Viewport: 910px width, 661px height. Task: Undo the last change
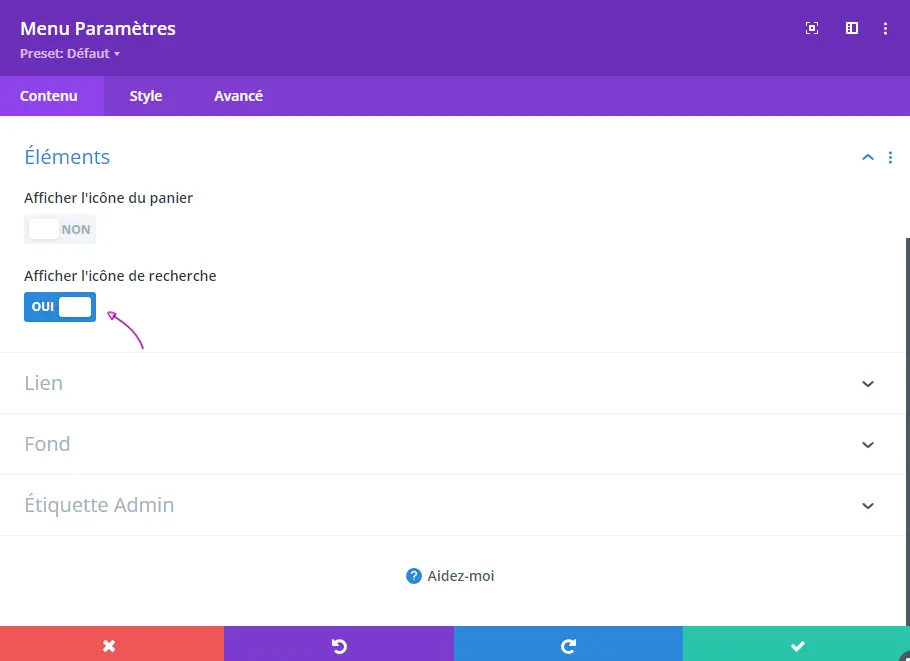click(x=339, y=645)
